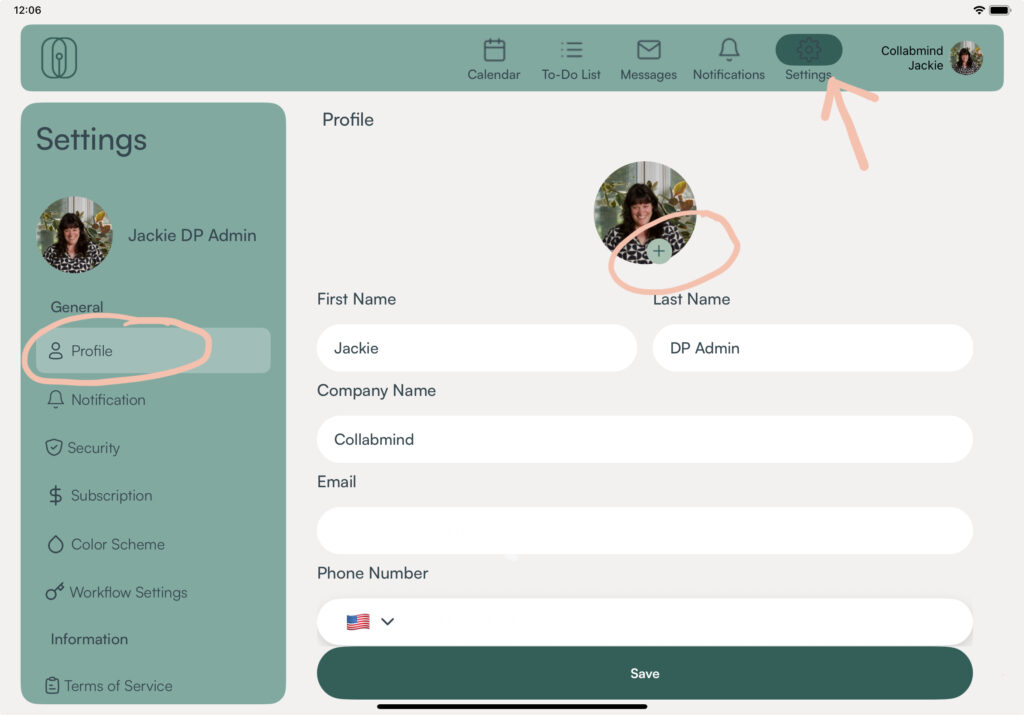Open the Notifications bell in top bar
Image resolution: width=1024 pixels, height=715 pixels.
(x=729, y=50)
